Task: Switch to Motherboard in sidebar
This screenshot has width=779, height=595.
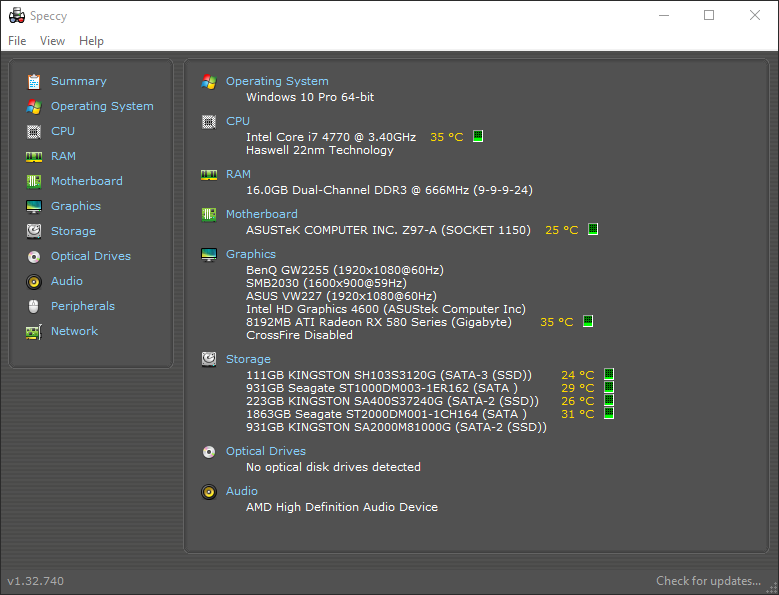Action: point(87,181)
